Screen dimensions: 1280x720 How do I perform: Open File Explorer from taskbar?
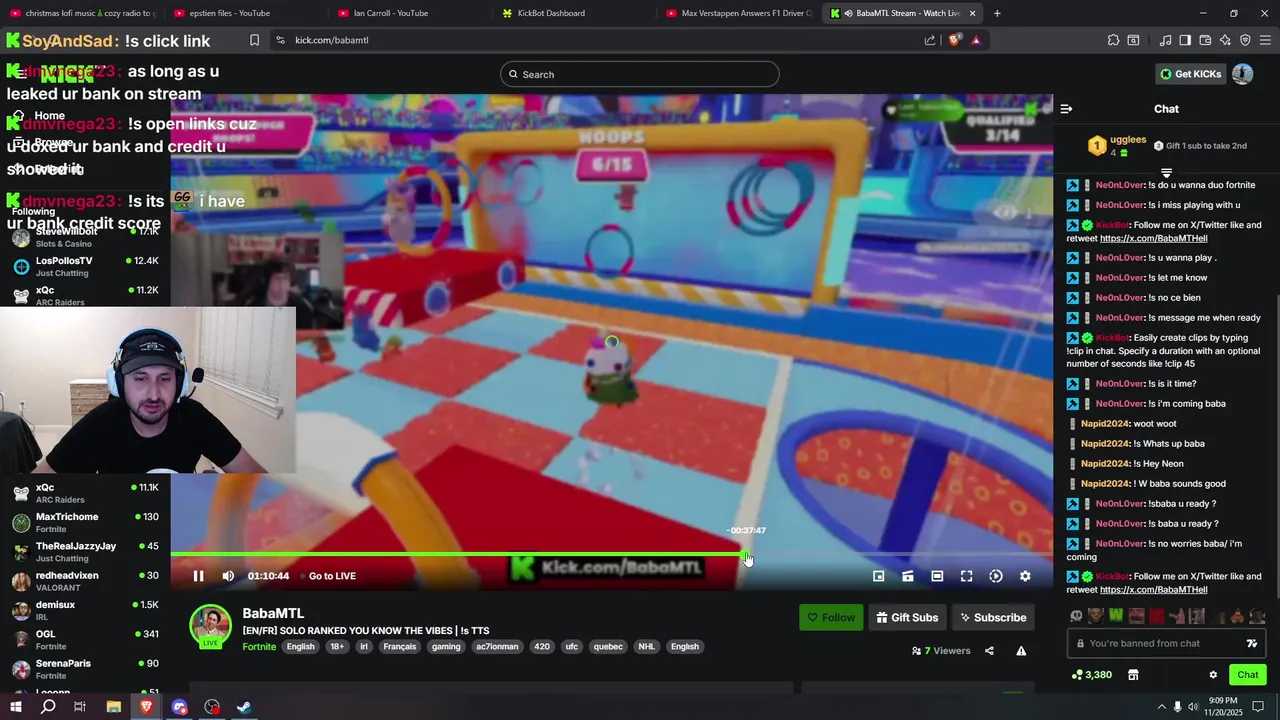(x=114, y=707)
